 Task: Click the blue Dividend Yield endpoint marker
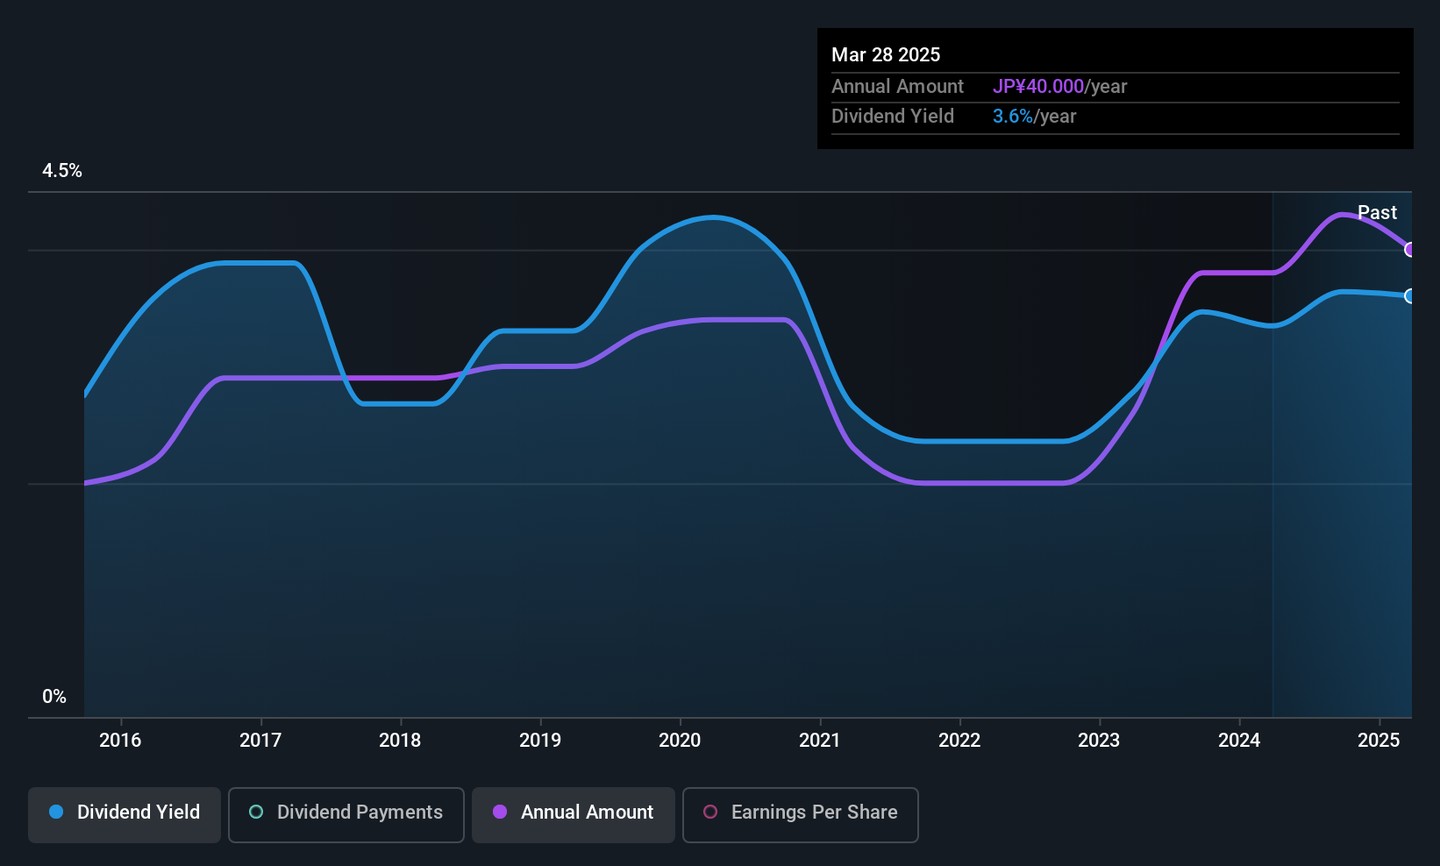(1410, 296)
